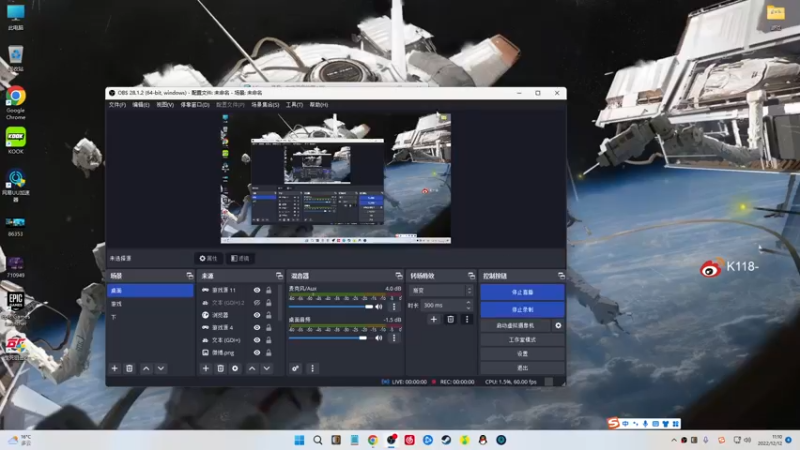Open the 文件(F) File menu in OBS
This screenshot has height=450, width=800.
[117, 105]
